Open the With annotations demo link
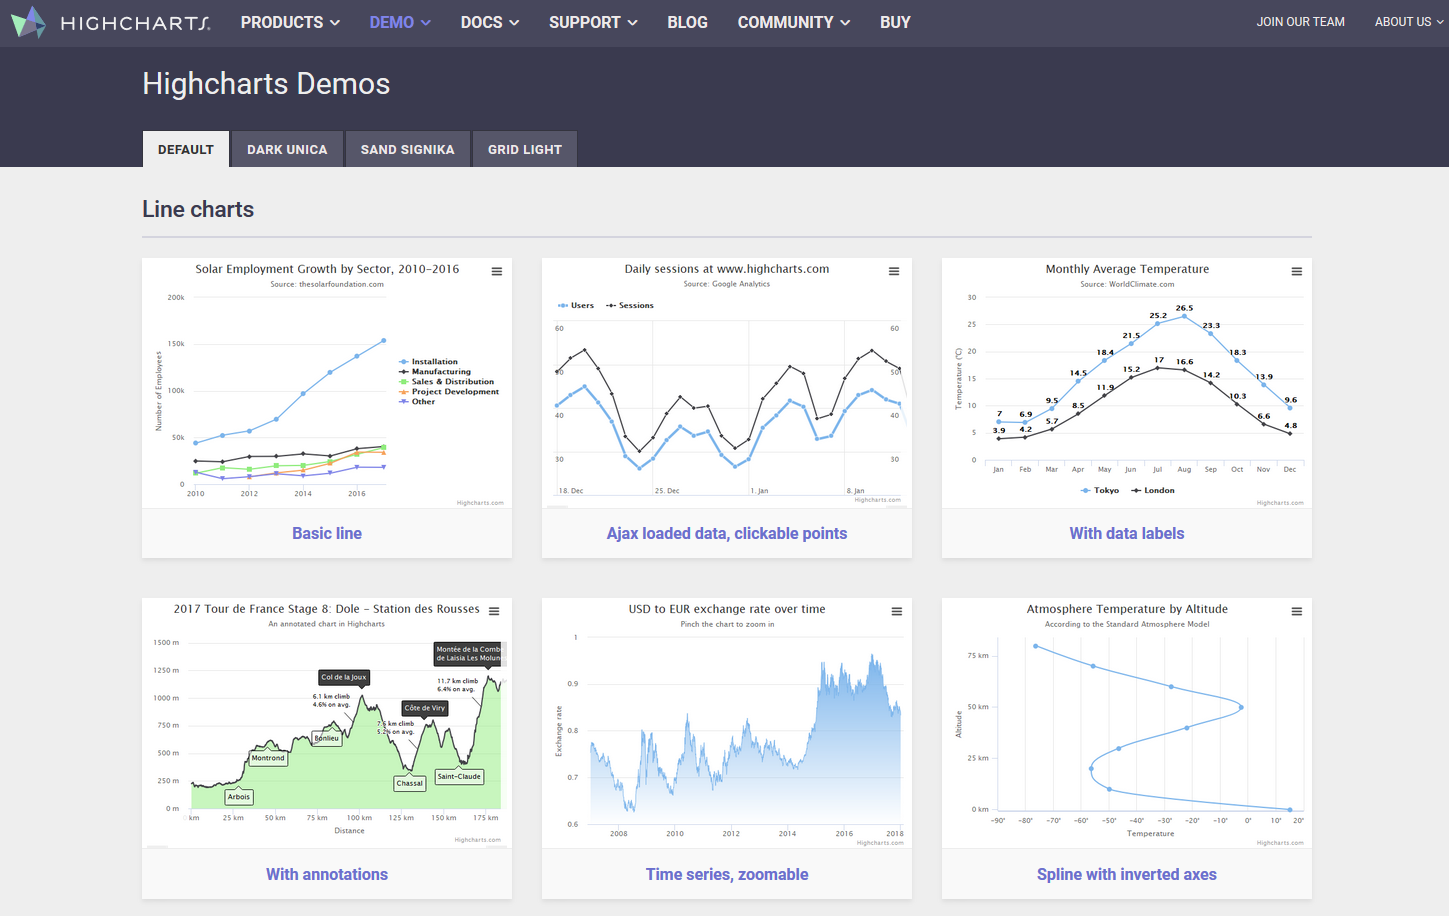The image size is (1449, 916). coord(327,874)
